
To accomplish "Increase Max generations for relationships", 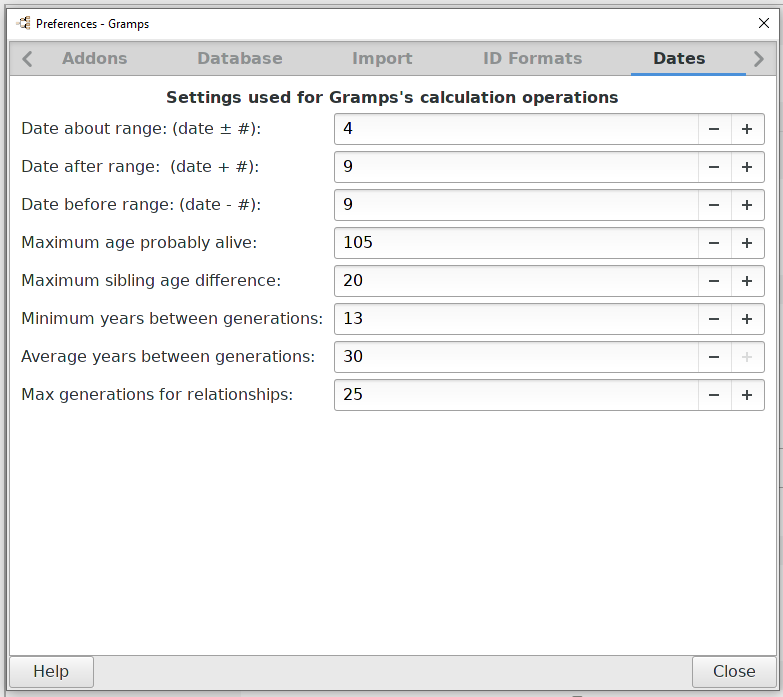I will 747,395.
